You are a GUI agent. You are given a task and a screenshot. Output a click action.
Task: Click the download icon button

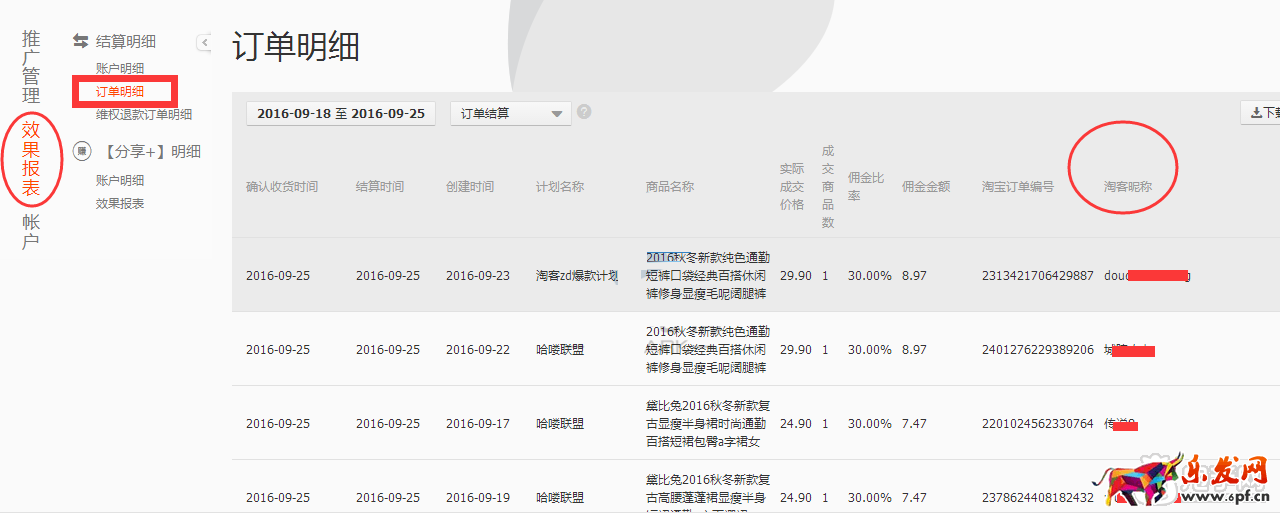click(x=1261, y=113)
